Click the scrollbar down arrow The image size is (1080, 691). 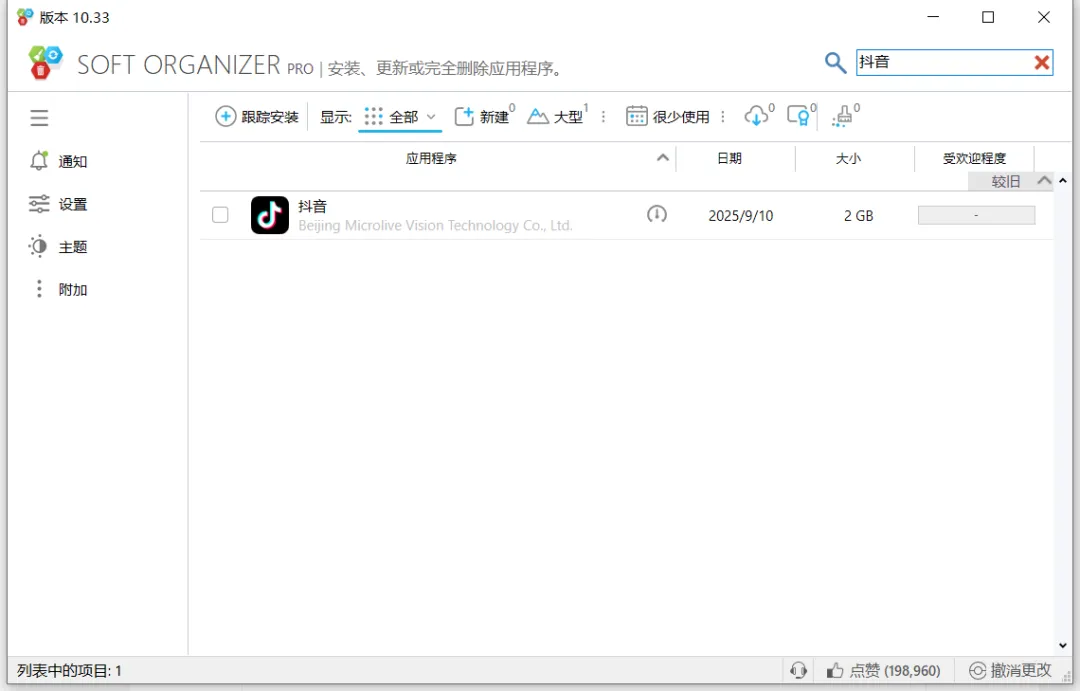pos(1063,646)
